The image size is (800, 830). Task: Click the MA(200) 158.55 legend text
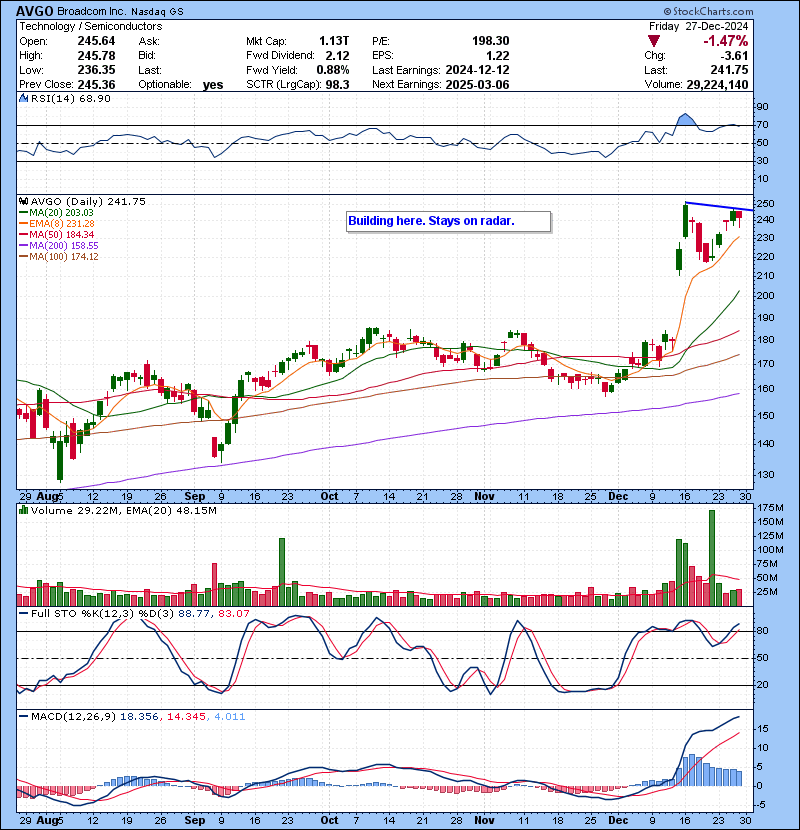pyautogui.click(x=64, y=246)
